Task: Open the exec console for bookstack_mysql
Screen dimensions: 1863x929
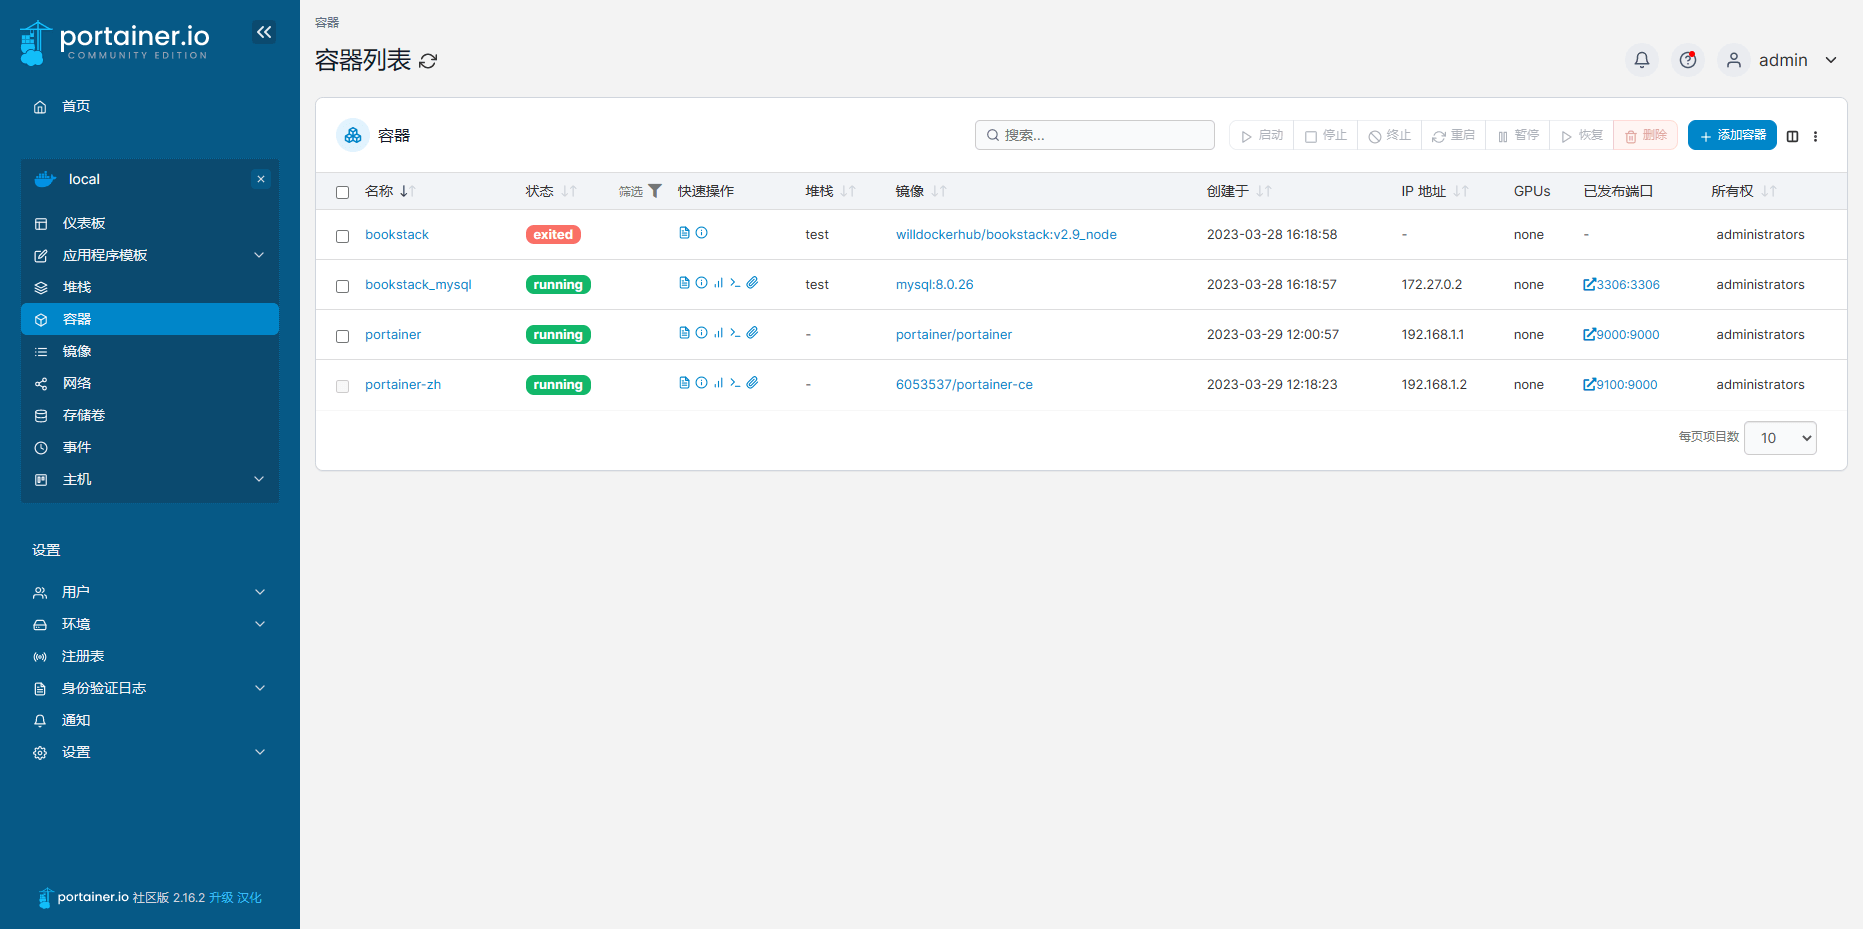Action: coord(735,283)
